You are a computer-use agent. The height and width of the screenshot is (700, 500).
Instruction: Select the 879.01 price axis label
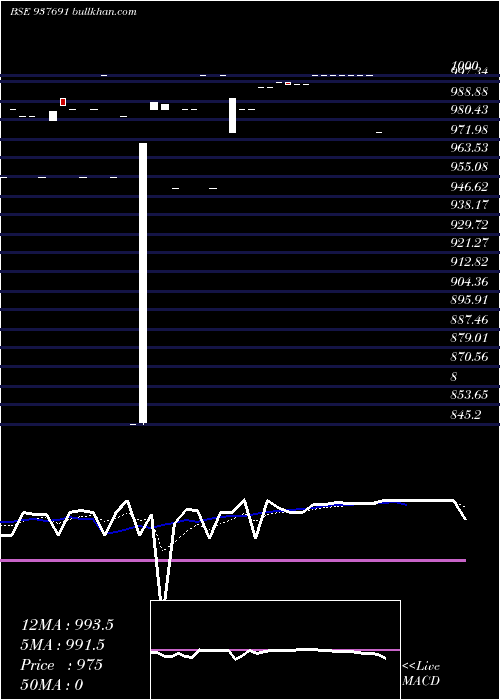coord(469,338)
